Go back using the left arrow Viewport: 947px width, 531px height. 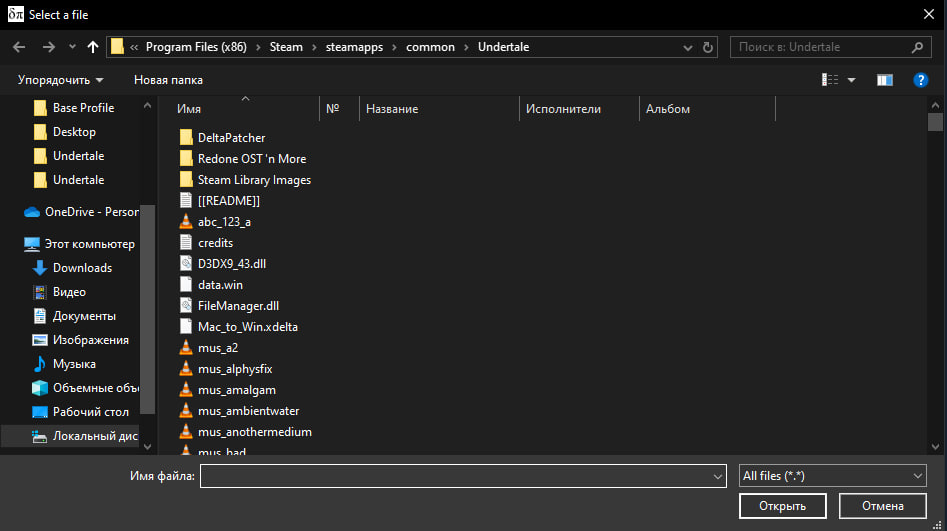(x=19, y=47)
